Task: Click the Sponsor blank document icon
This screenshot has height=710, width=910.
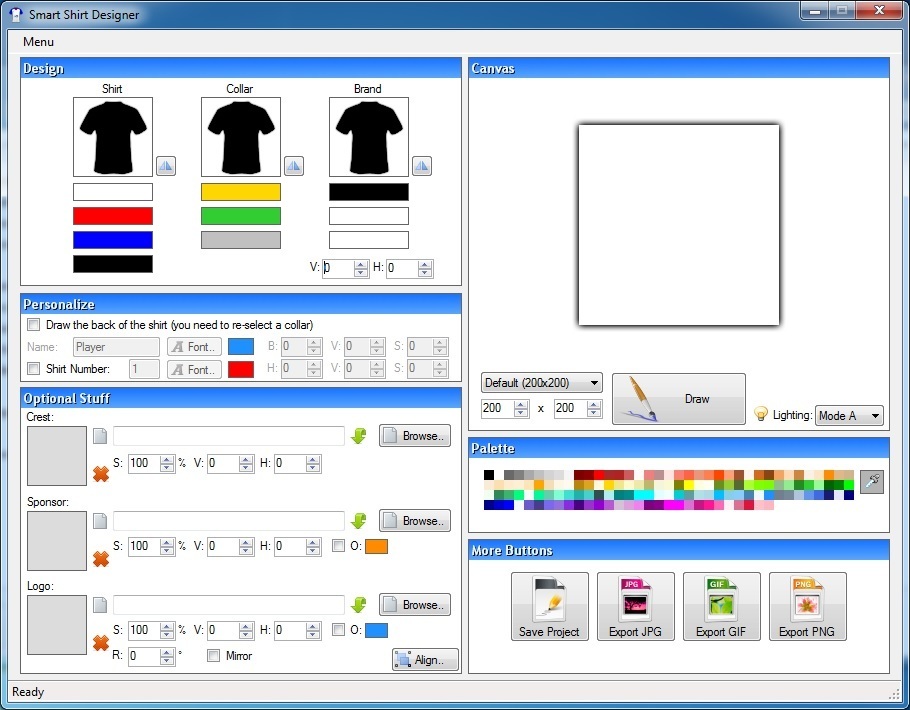Action: pos(100,521)
